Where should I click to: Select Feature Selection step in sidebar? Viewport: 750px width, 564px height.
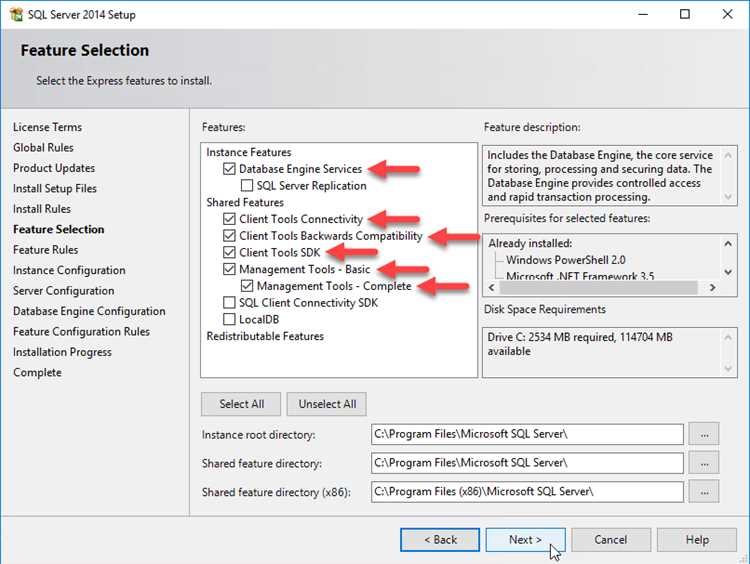pyautogui.click(x=58, y=230)
